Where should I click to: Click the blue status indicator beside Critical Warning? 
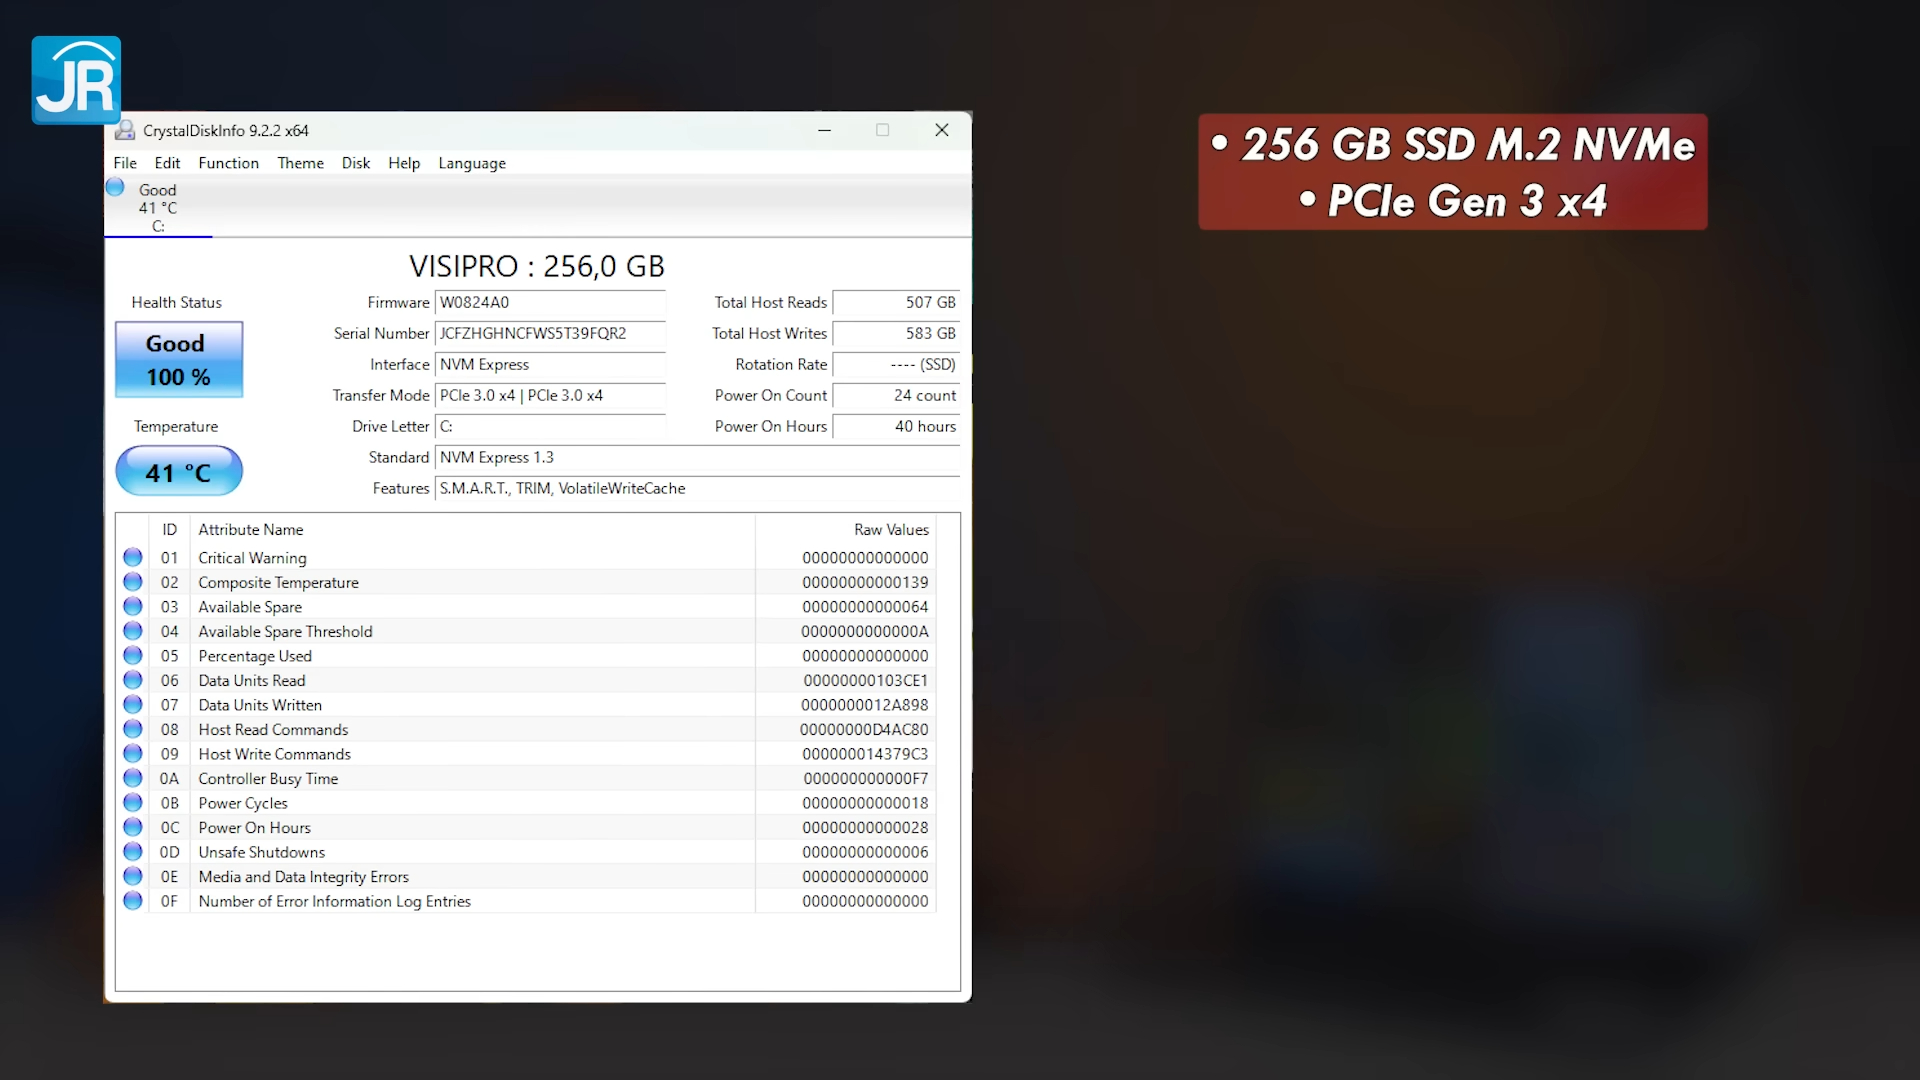tap(133, 557)
